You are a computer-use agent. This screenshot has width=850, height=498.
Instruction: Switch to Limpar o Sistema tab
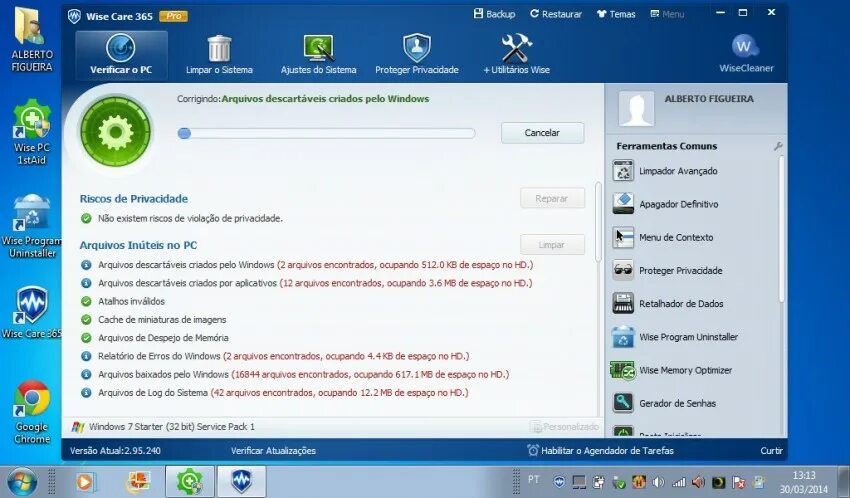click(x=219, y=55)
